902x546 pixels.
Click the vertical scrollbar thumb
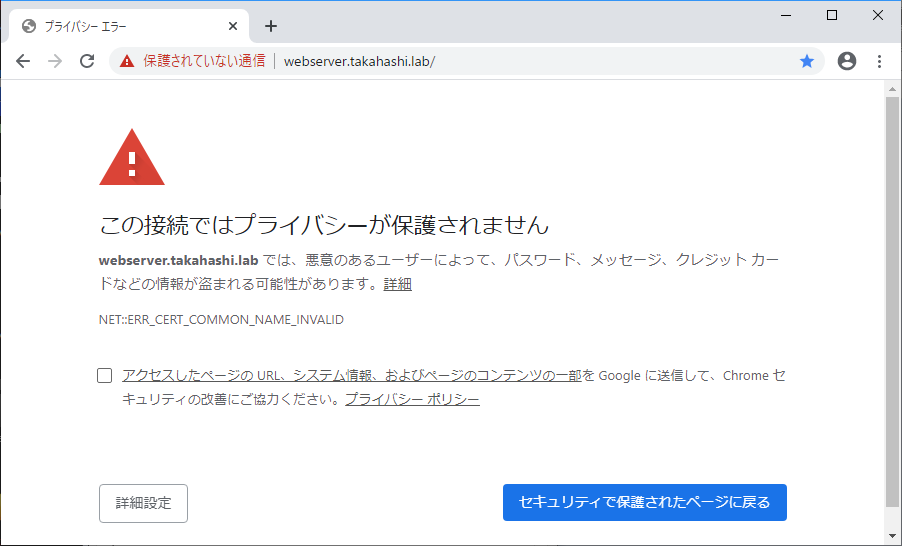click(x=892, y=302)
